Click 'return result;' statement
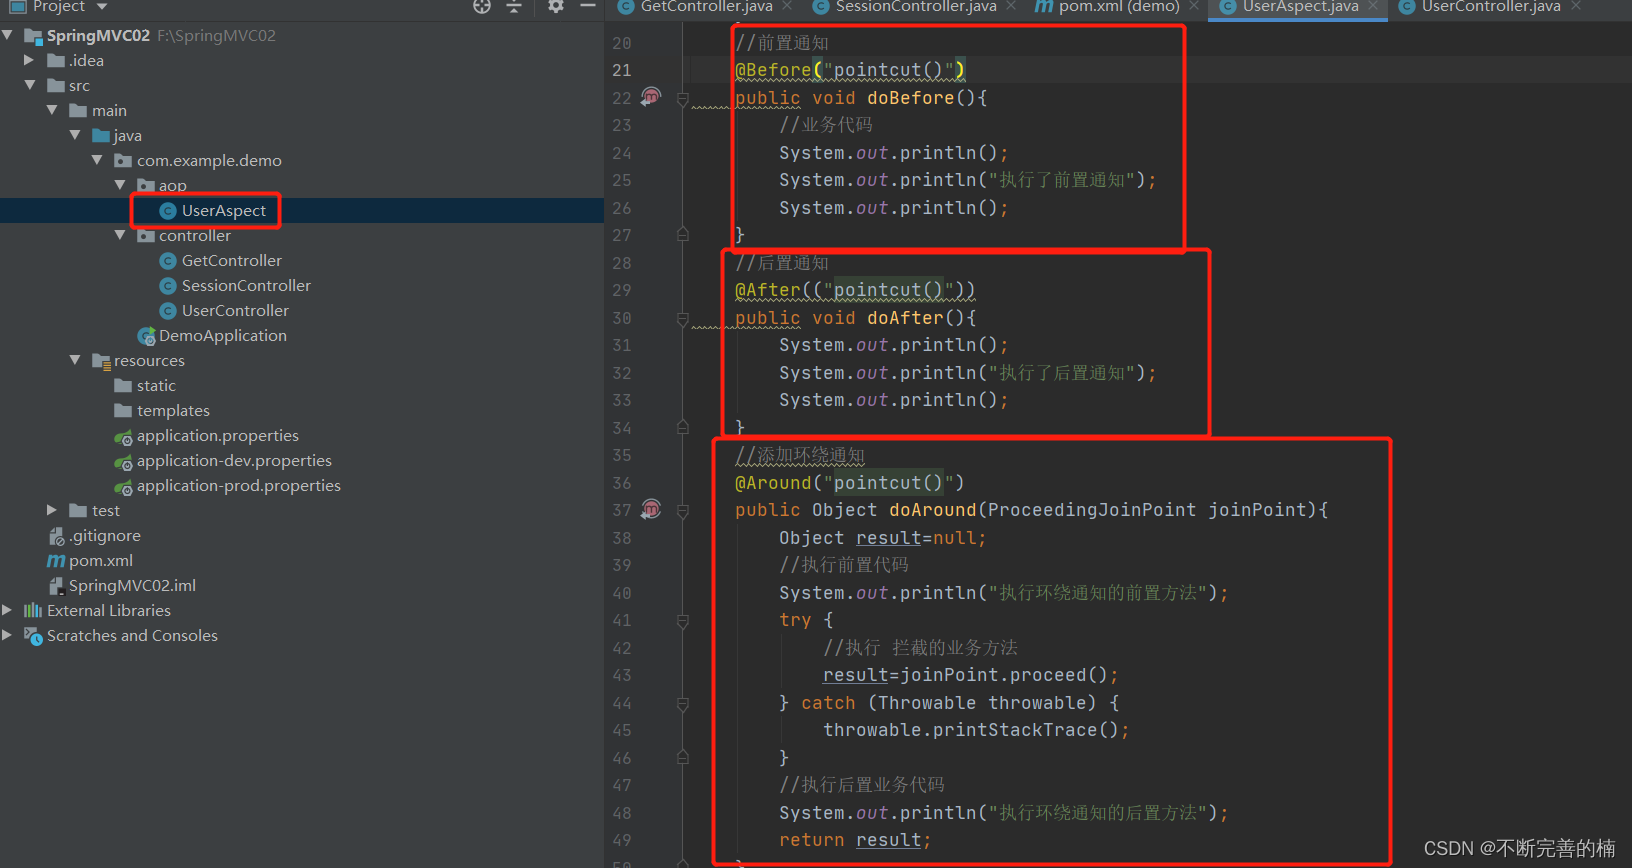The height and width of the screenshot is (868, 1632). click(x=855, y=840)
